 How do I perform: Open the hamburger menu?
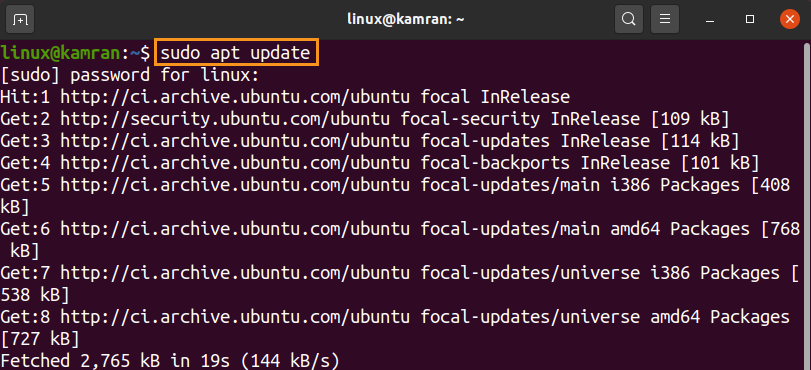(665, 20)
